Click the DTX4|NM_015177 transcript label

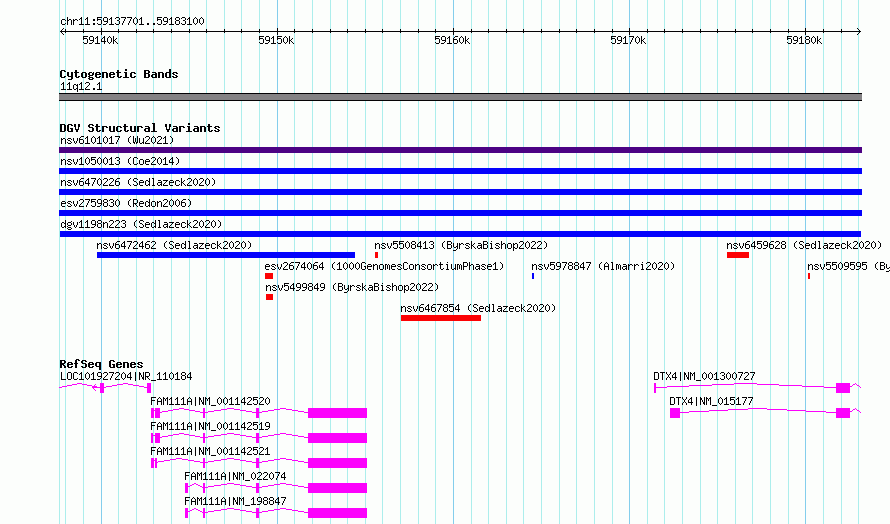click(711, 401)
